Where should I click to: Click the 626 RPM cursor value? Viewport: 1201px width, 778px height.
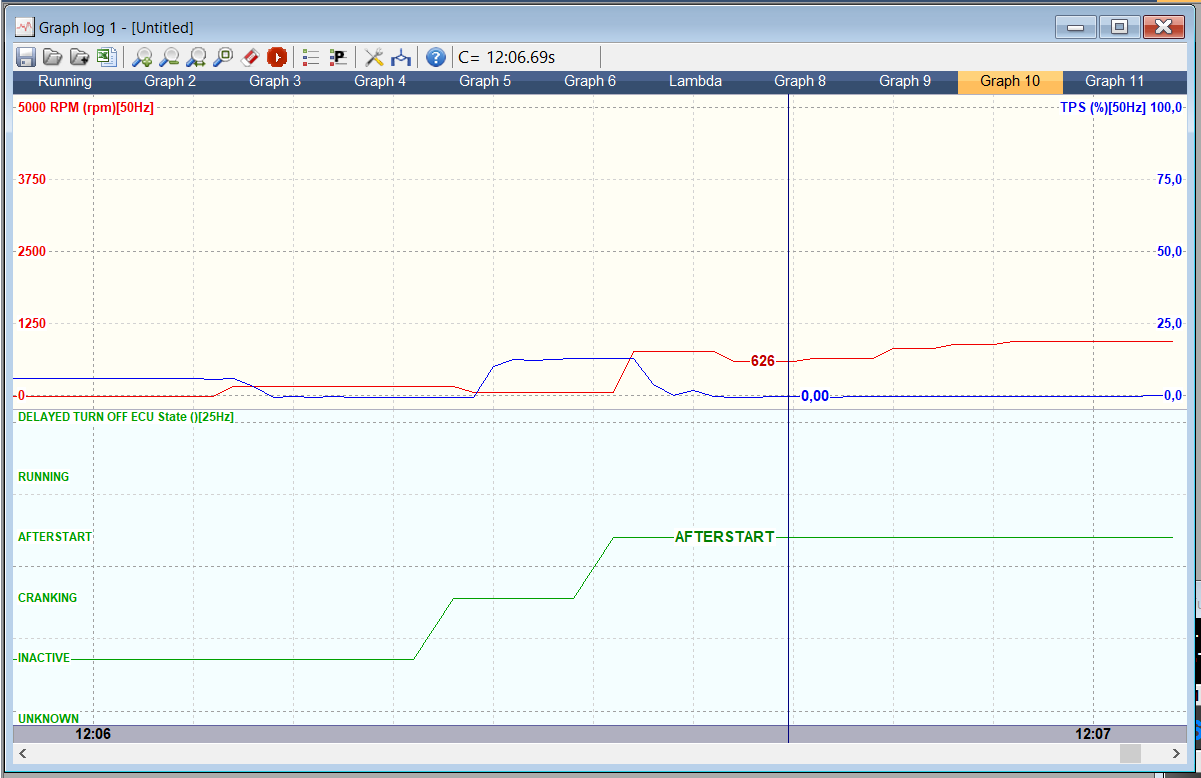763,361
